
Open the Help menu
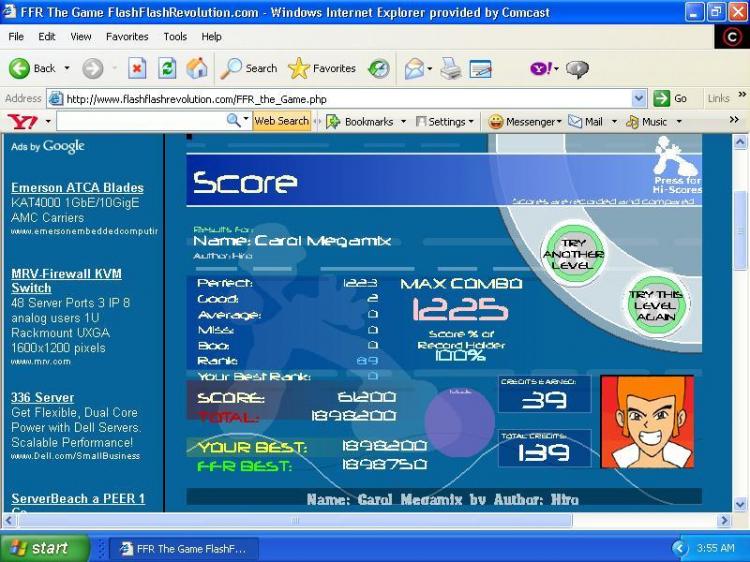click(211, 36)
